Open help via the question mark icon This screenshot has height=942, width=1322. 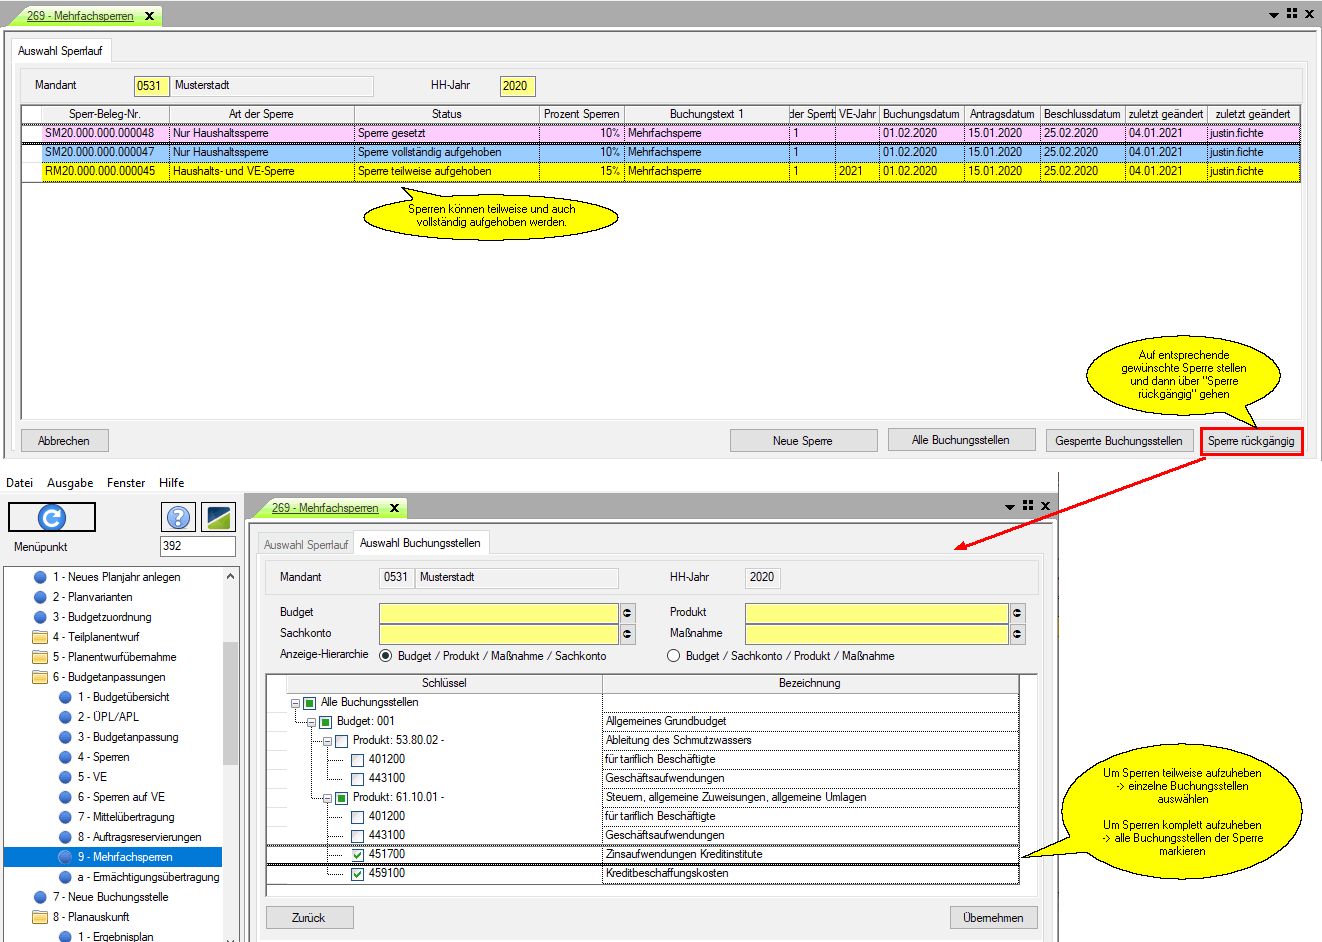click(x=177, y=517)
